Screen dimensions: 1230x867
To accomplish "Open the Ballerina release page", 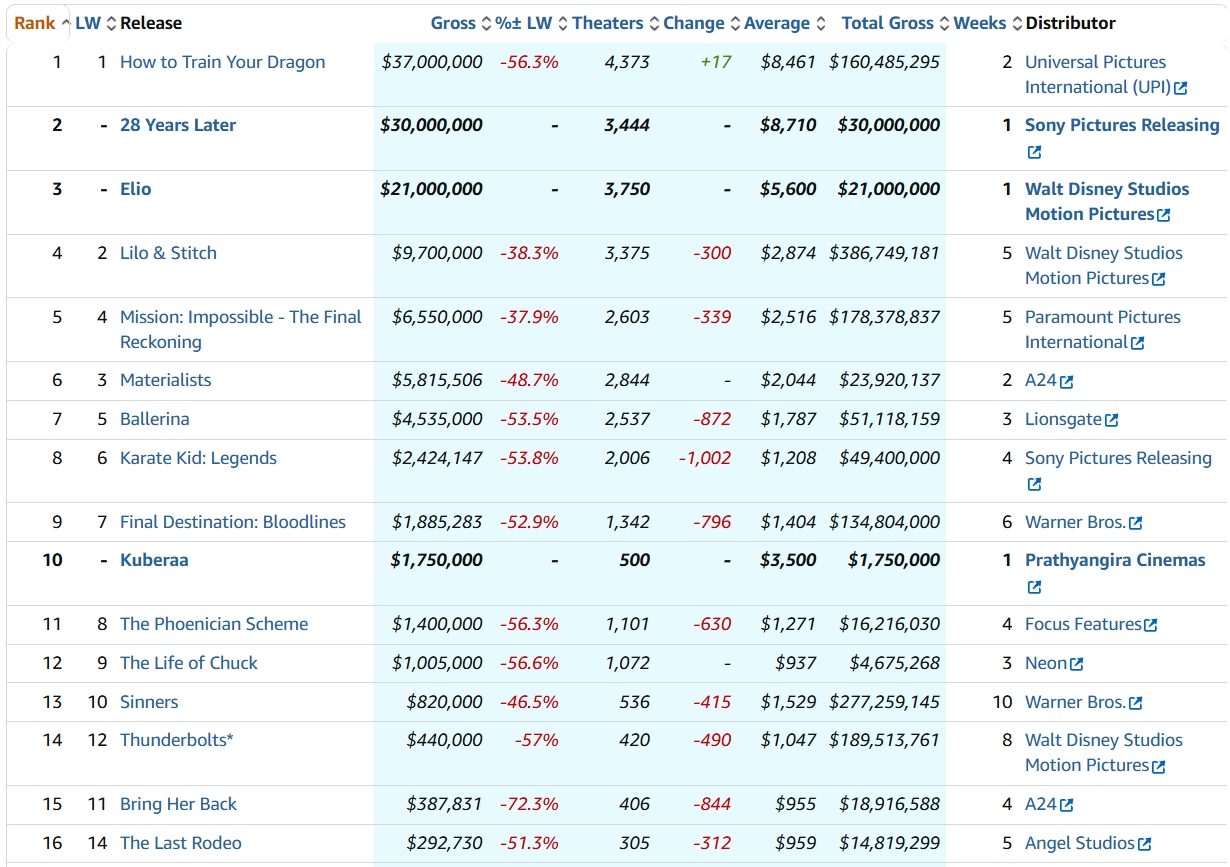I will pyautogui.click(x=155, y=419).
